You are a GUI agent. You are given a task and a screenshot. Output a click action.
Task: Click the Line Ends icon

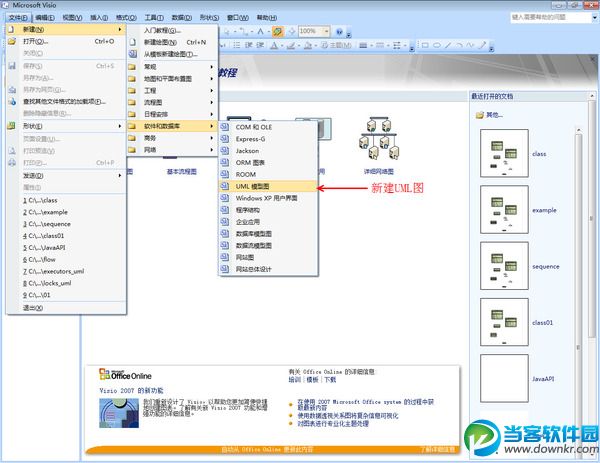(397, 46)
